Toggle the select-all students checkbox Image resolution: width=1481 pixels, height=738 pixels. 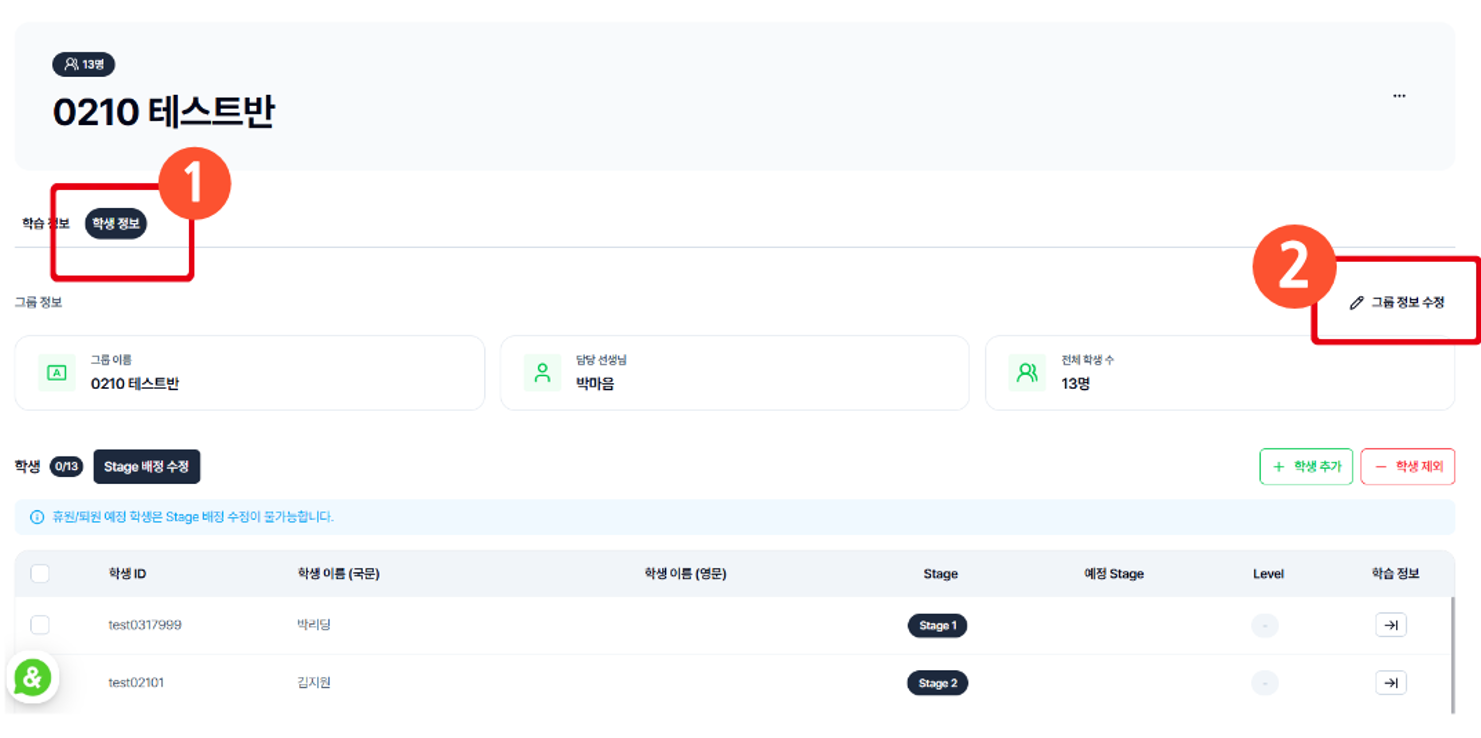[x=40, y=574]
